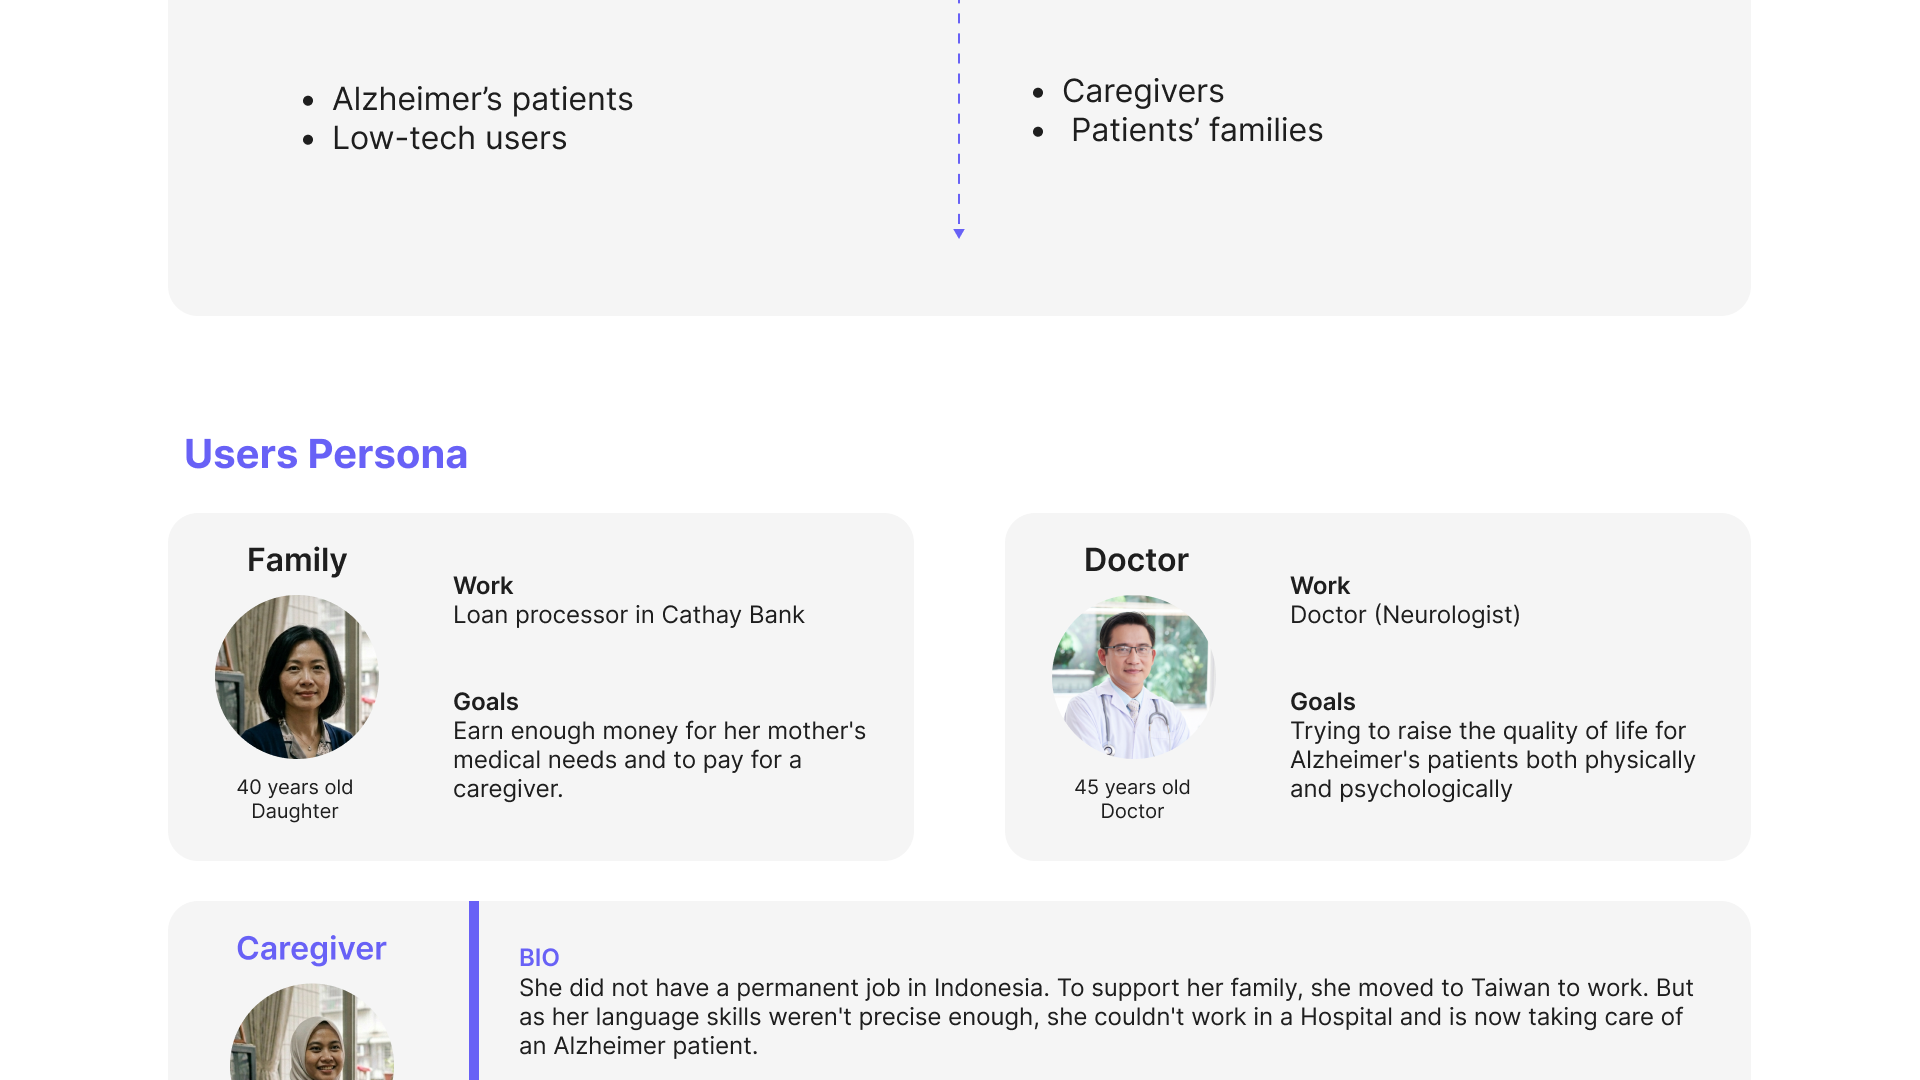The image size is (1920, 1080).
Task: Select the Alzheimer's patients bullet item
Action: pyautogui.click(x=482, y=99)
